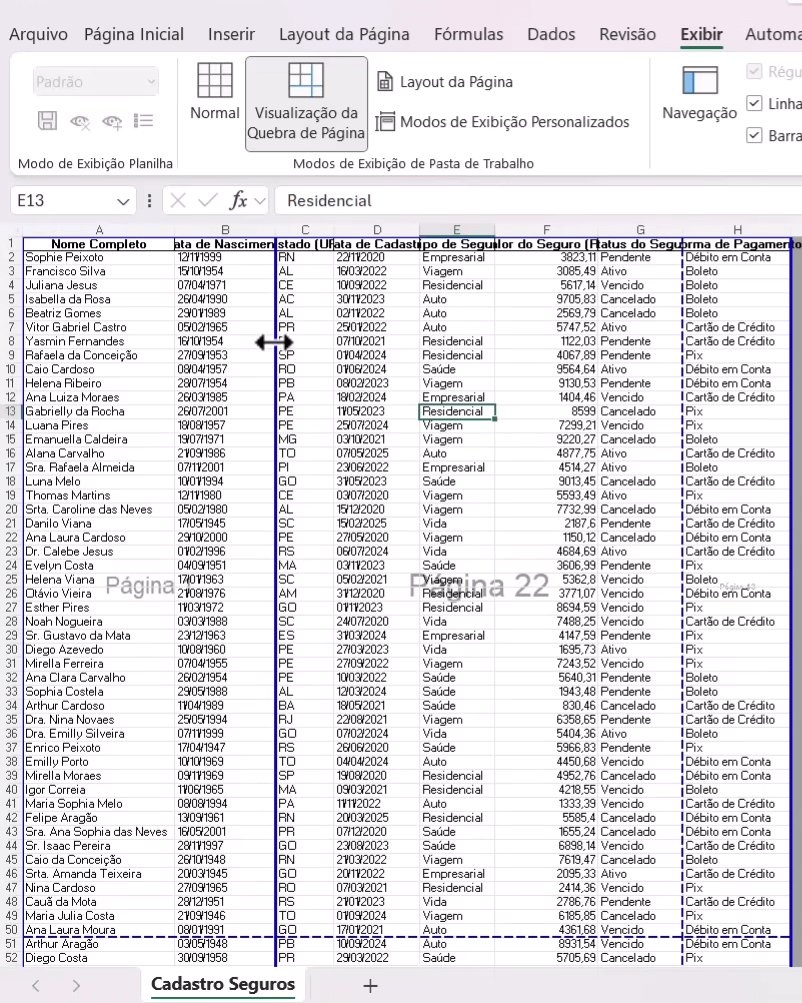The image size is (802, 1003).
Task: Click the value 9705,83 cell
Action: (x=546, y=299)
